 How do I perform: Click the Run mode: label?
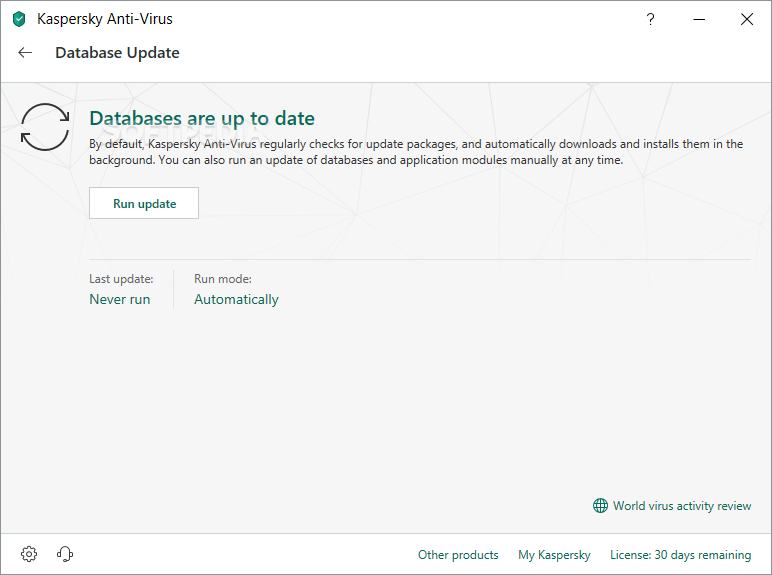[x=223, y=279]
